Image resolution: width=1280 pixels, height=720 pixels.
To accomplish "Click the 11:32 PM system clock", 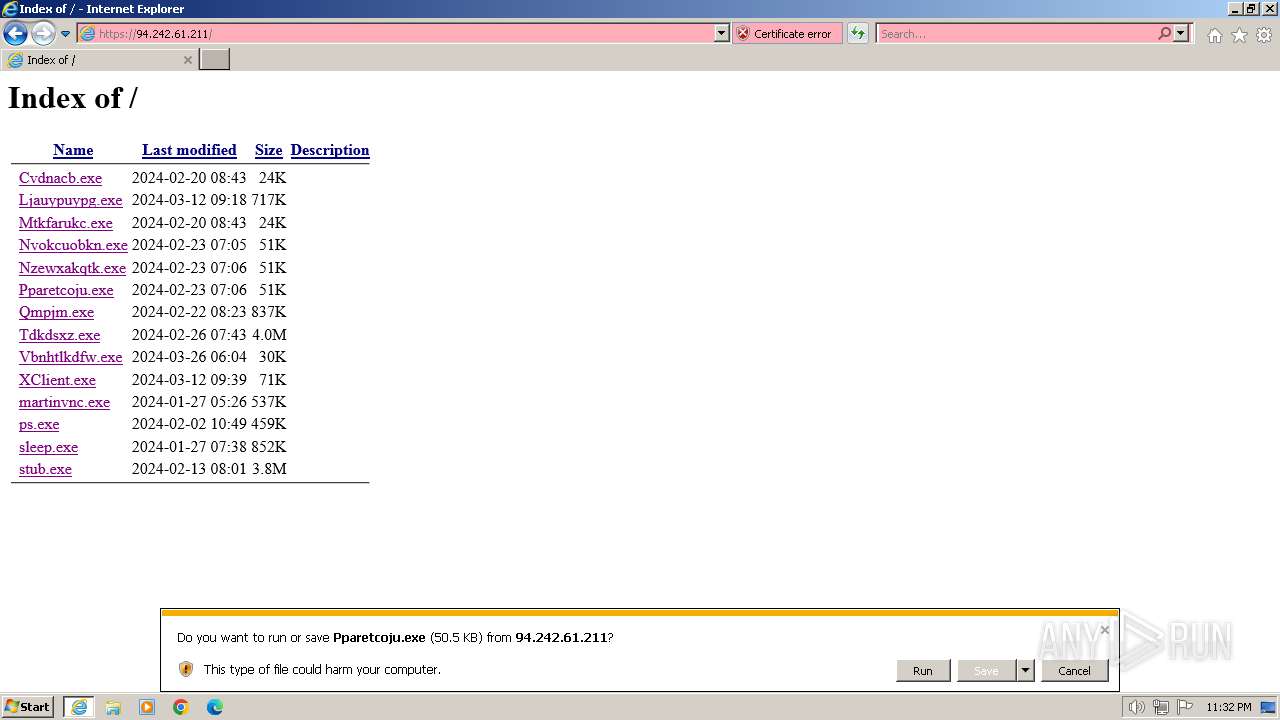I will point(1229,707).
